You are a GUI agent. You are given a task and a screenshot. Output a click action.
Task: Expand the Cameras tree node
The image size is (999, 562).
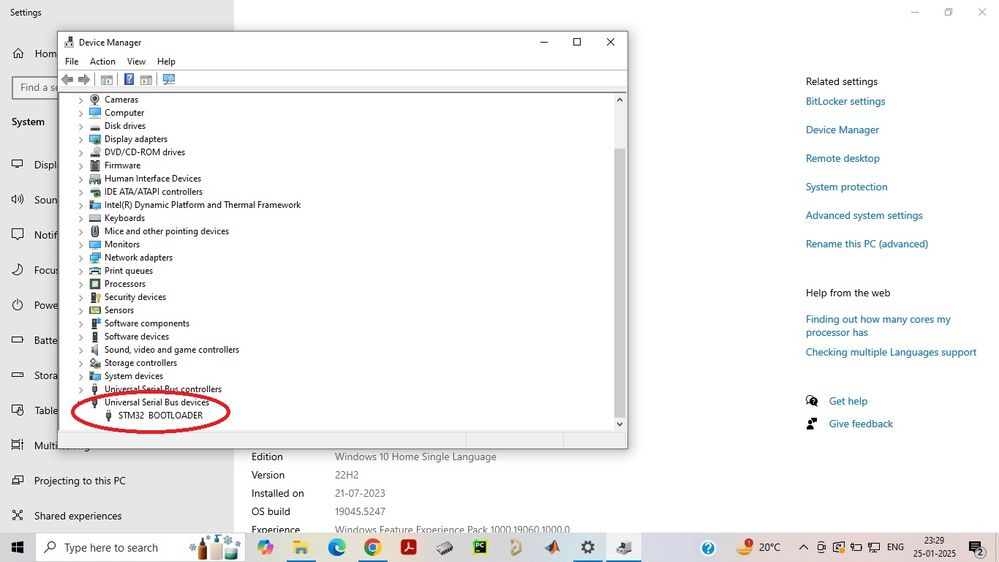point(81,100)
